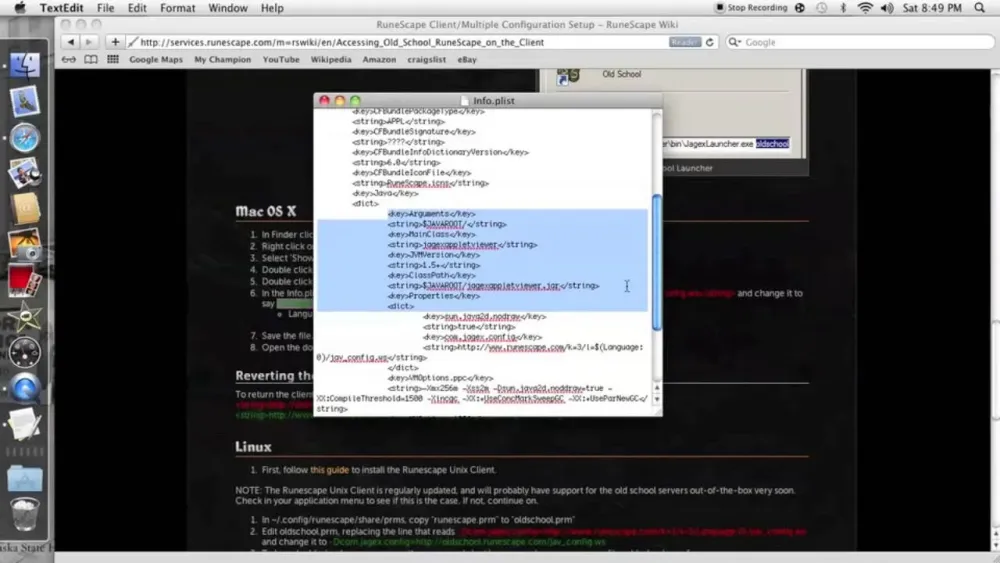This screenshot has width=1000, height=563.
Task: Open Address Book in the Dock
Action: tap(24, 209)
